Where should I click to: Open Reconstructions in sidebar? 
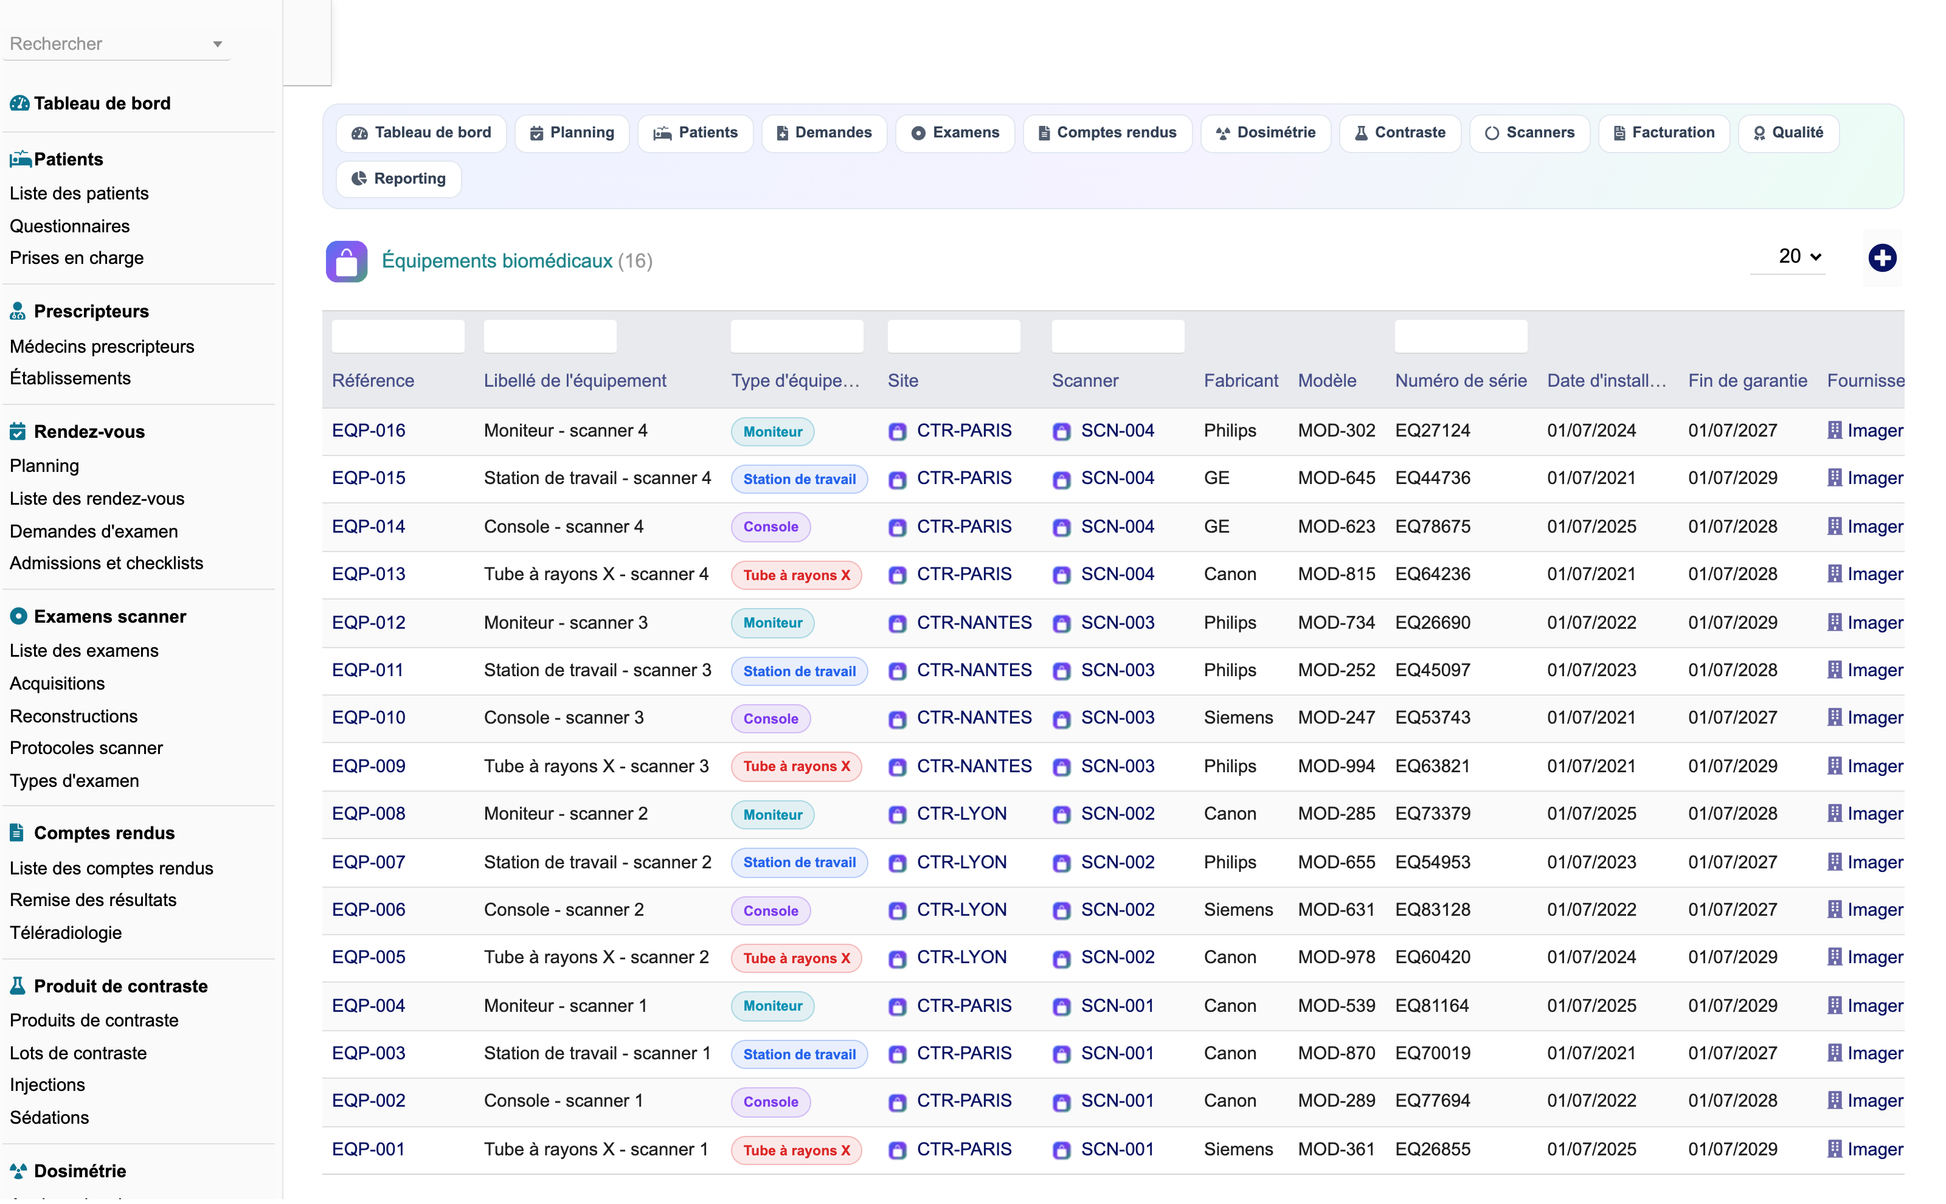[74, 716]
